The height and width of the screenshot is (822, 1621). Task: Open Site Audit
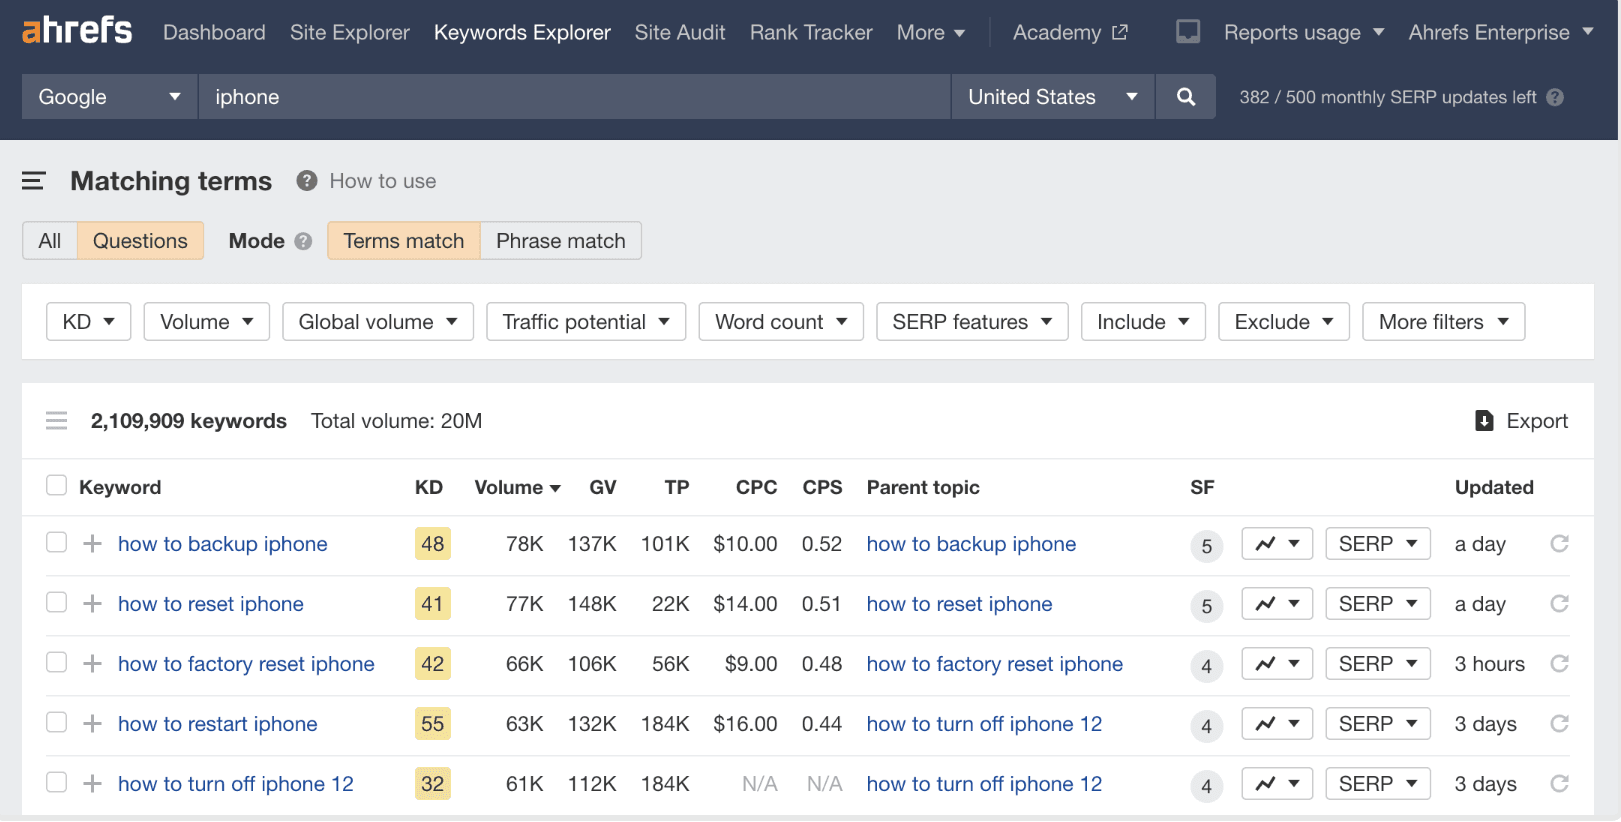point(680,32)
